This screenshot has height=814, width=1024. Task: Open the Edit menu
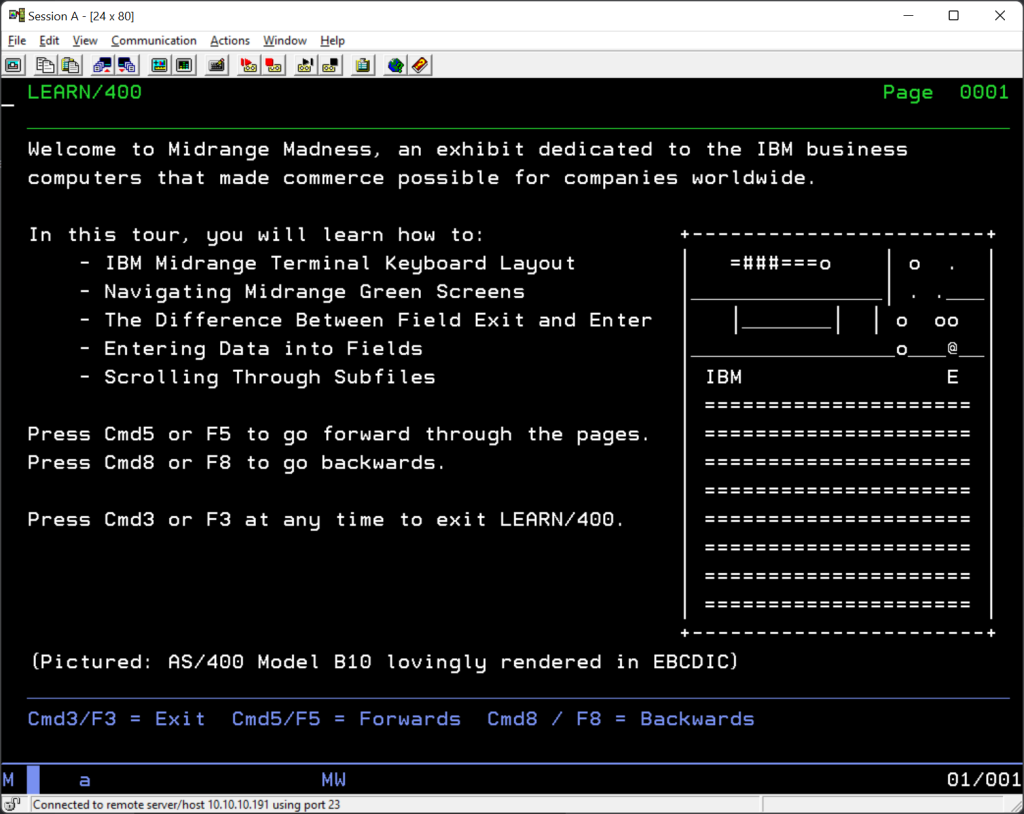coord(49,41)
